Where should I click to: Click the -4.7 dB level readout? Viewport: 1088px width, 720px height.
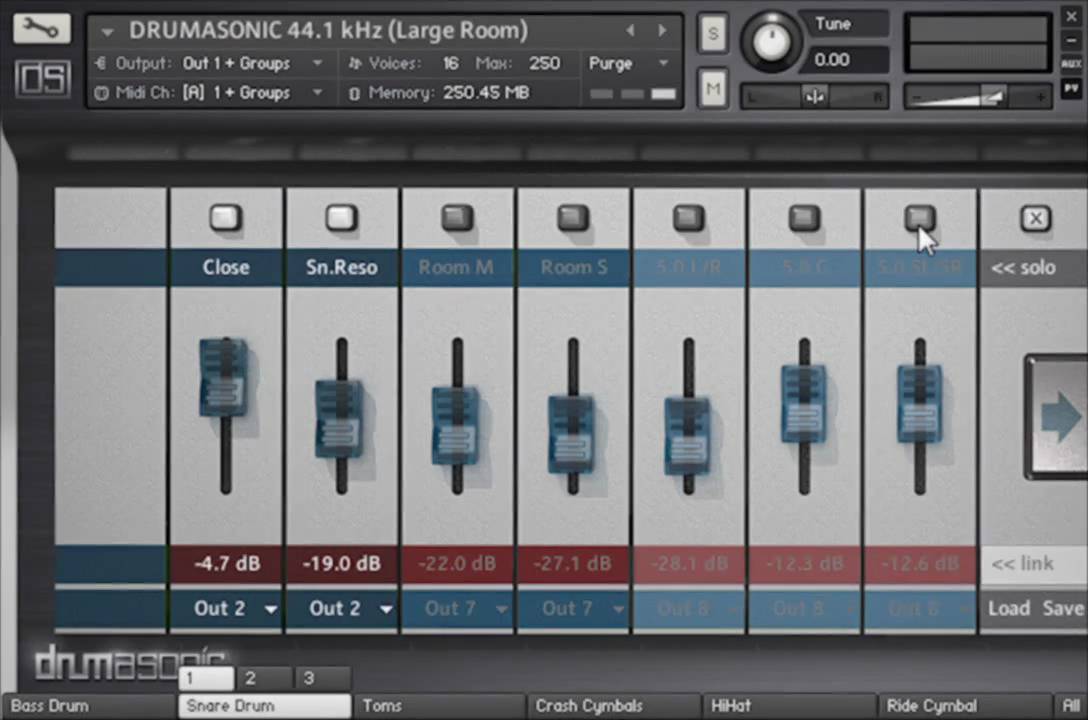tap(226, 563)
